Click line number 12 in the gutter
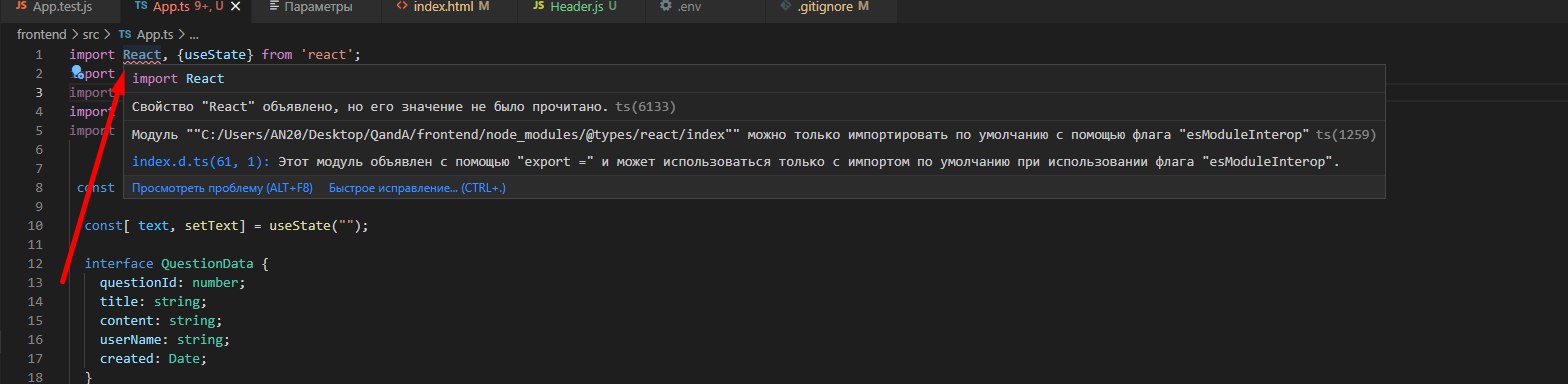Screen dimensions: 1568x384 [x=35, y=265]
